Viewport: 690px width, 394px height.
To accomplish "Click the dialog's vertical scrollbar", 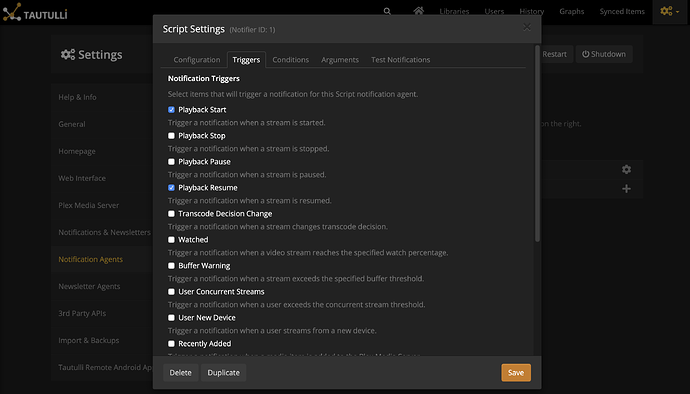I will pyautogui.click(x=537, y=144).
